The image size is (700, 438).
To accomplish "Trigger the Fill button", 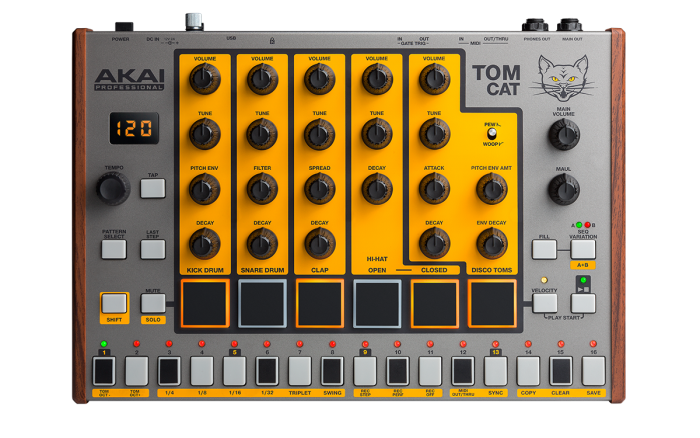I will tap(544, 249).
